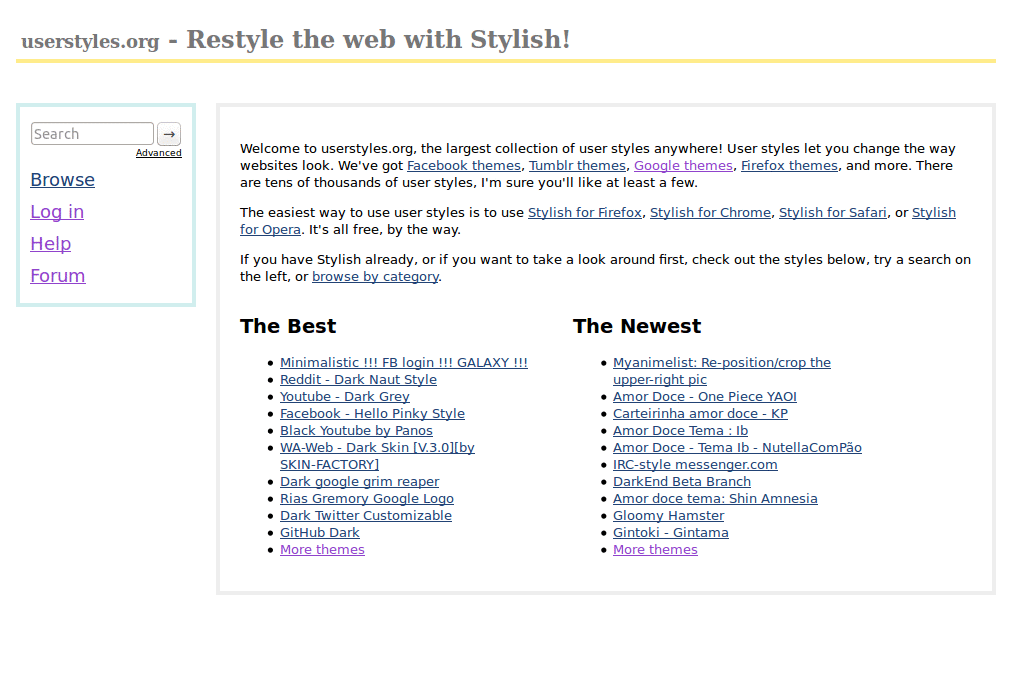Follow the Stylish for Safari link
The height and width of the screenshot is (695, 1024).
[833, 213]
